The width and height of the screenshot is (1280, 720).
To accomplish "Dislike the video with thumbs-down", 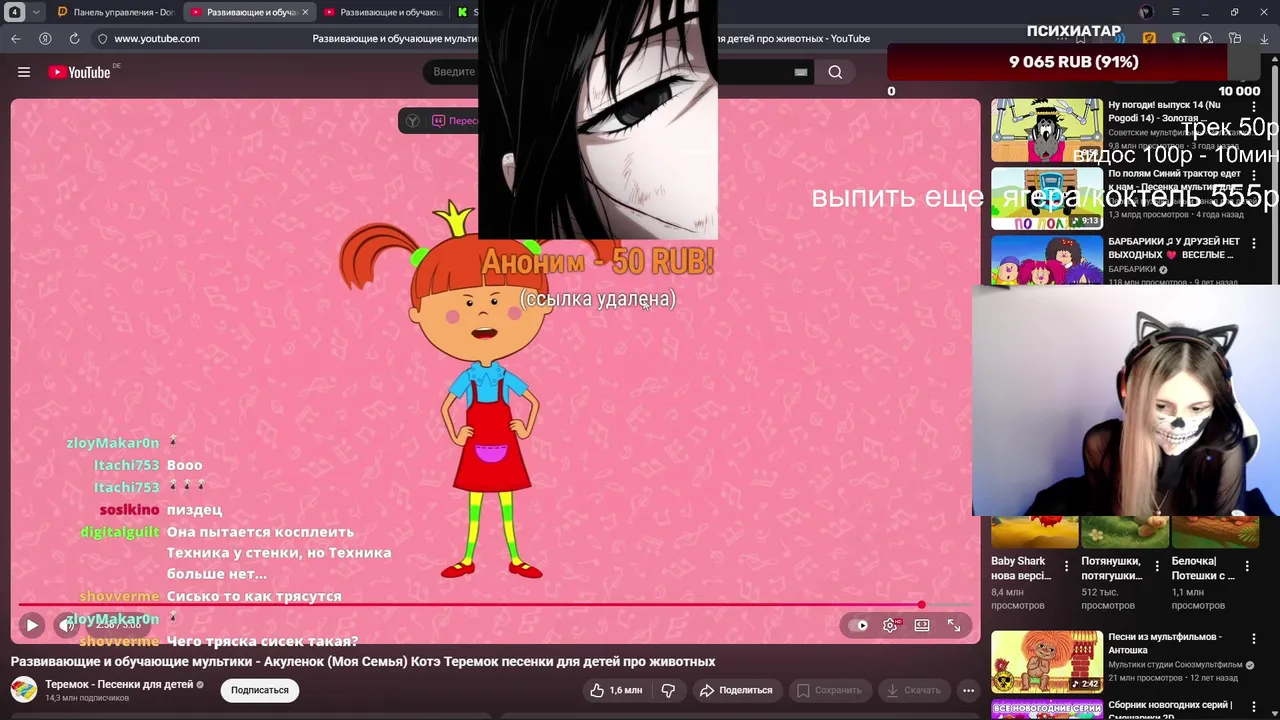I will [668, 690].
